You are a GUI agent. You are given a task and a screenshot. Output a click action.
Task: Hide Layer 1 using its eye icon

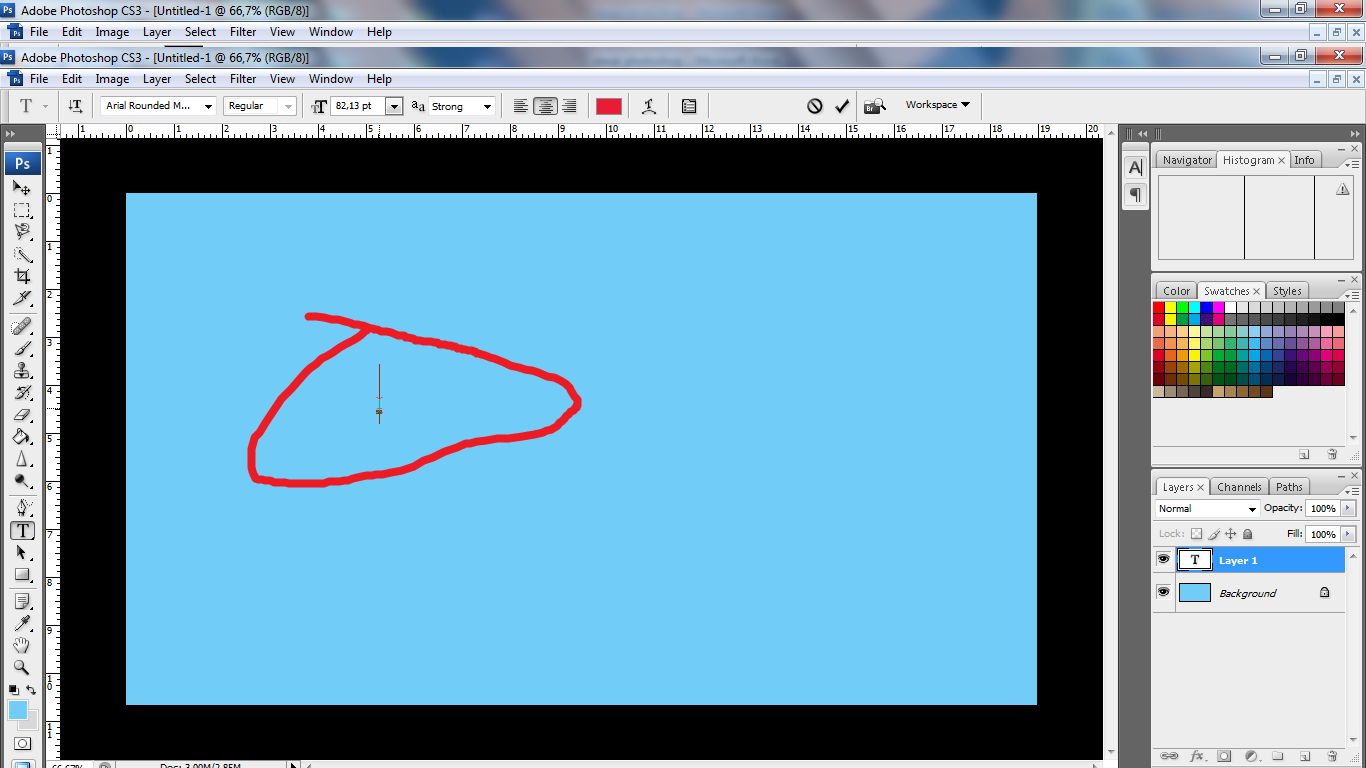coord(1163,560)
